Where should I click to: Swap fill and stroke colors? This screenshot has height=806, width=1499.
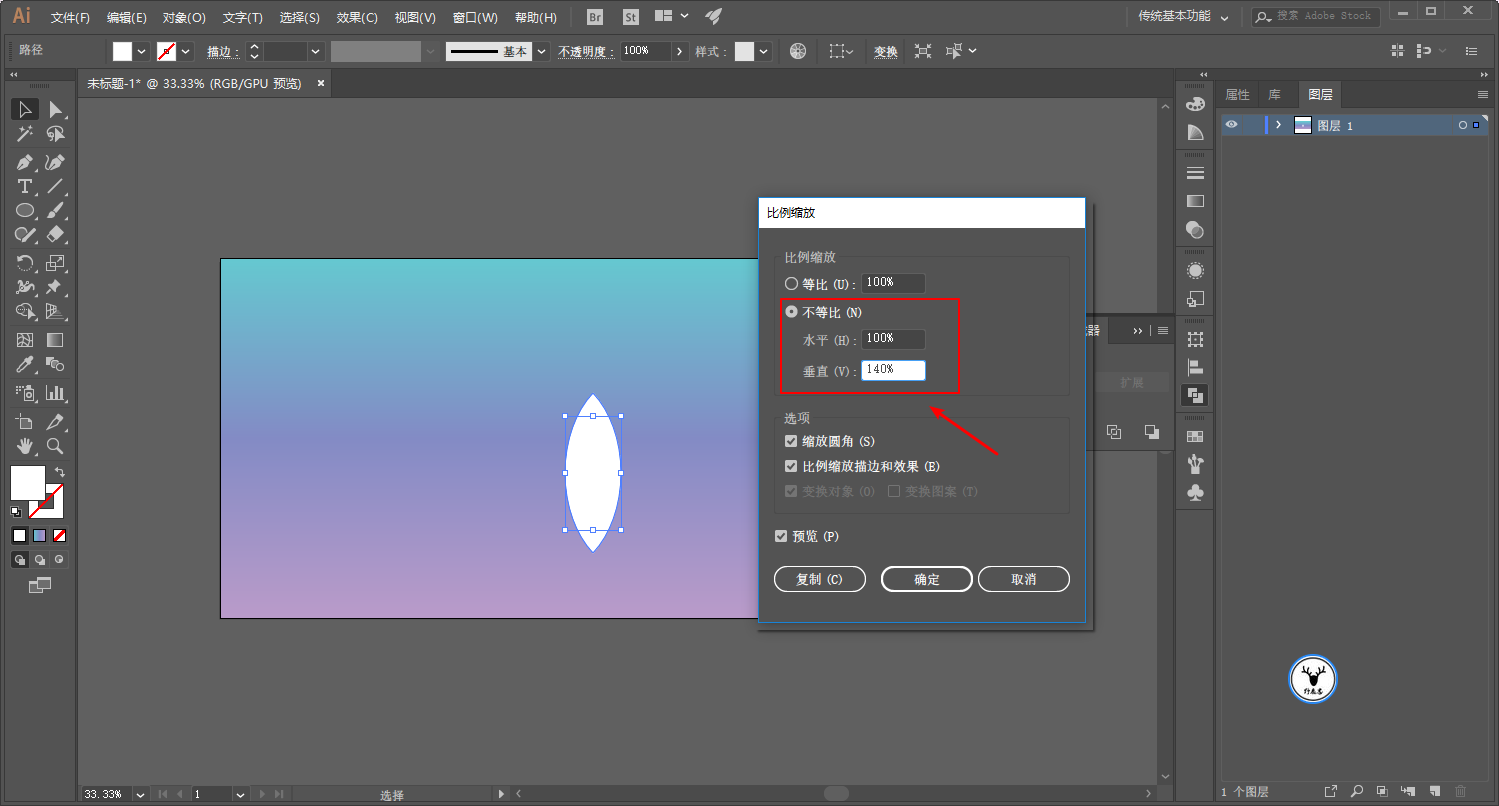point(60,472)
